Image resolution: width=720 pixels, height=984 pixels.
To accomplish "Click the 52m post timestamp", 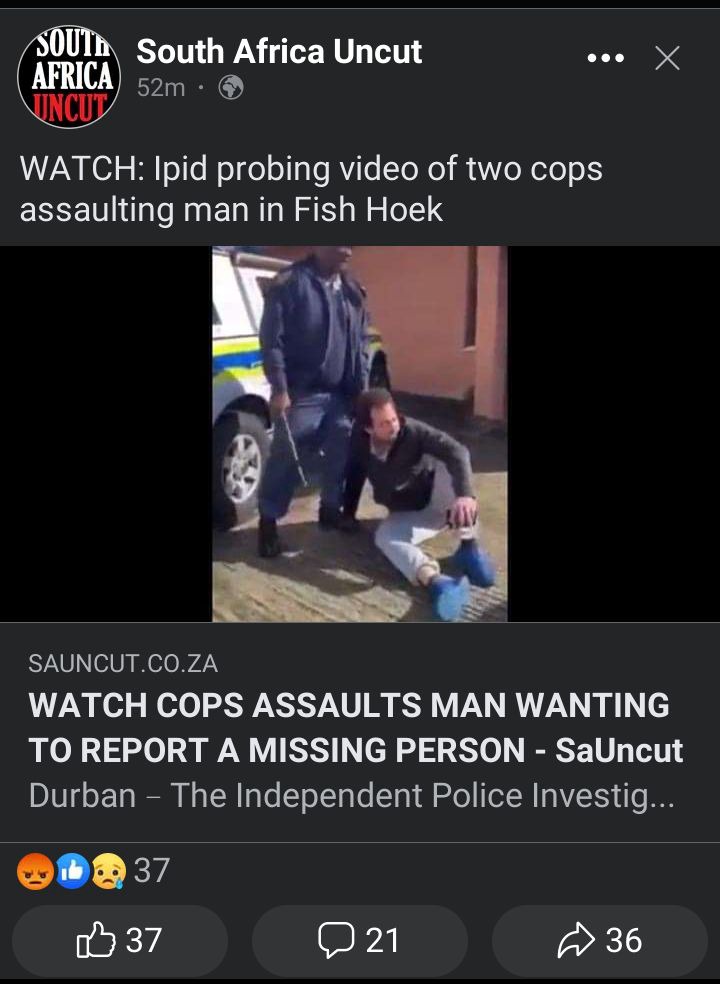I will [x=161, y=88].
